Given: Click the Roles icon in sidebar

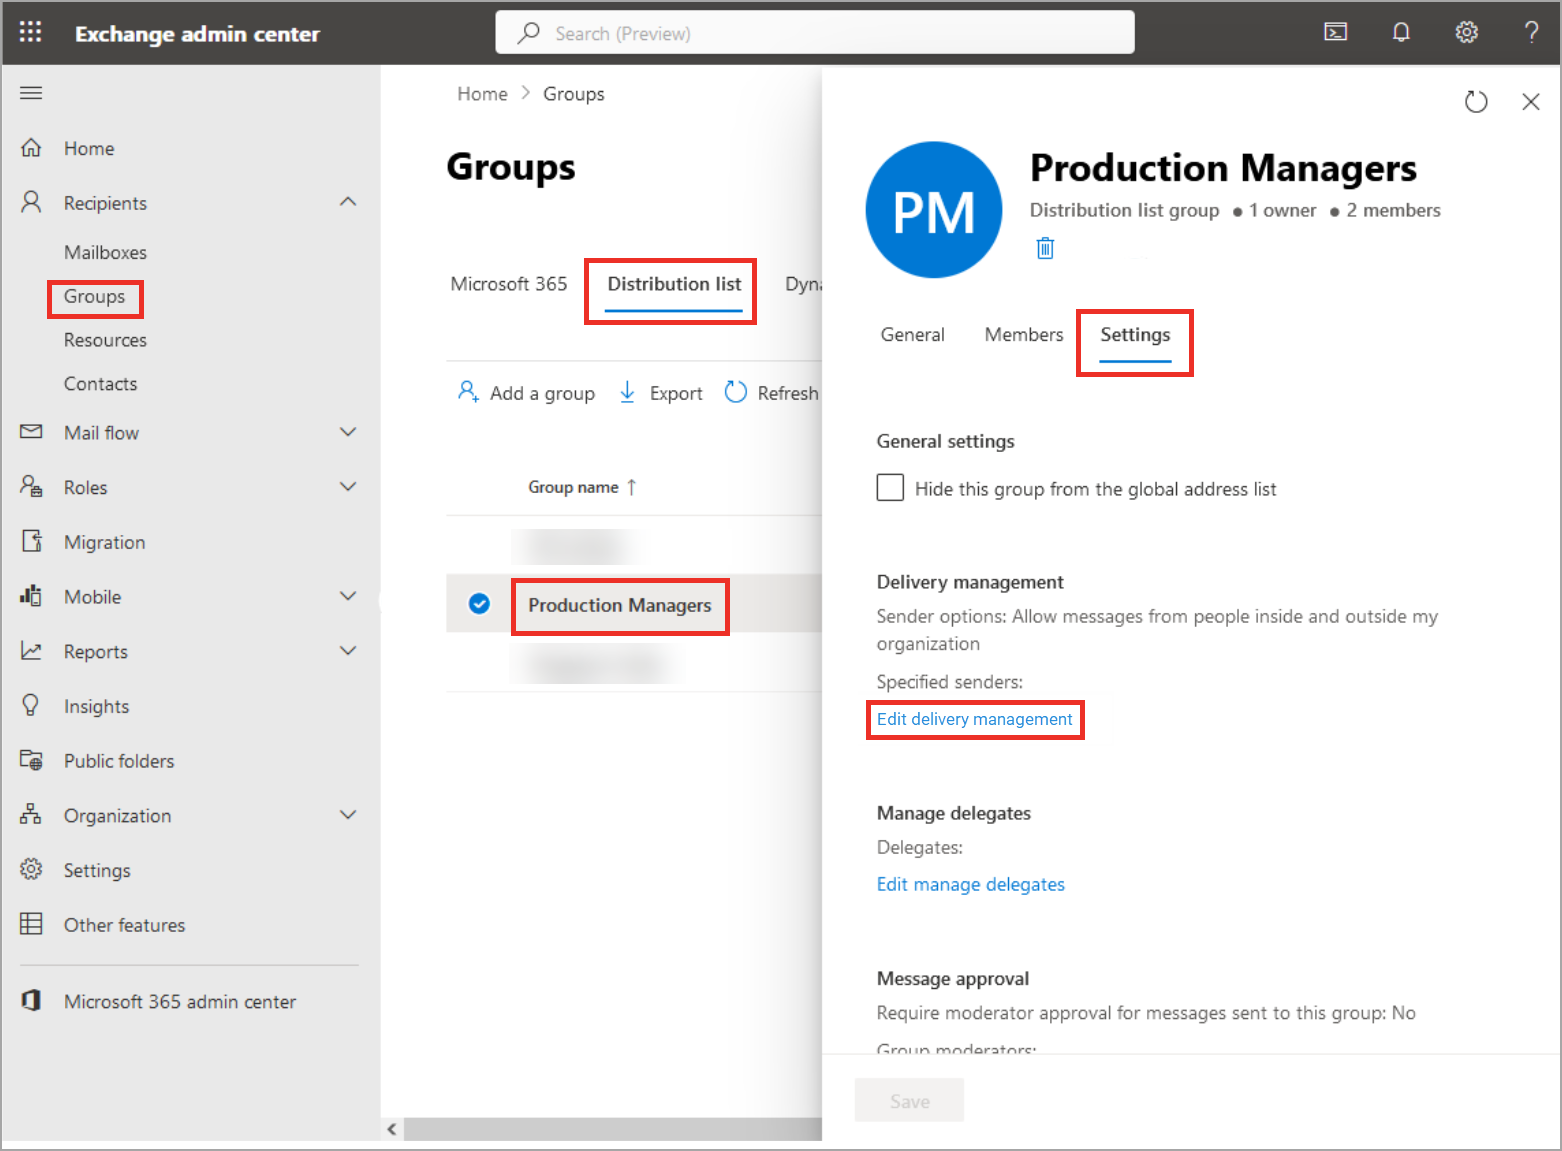Looking at the screenshot, I should 31,486.
